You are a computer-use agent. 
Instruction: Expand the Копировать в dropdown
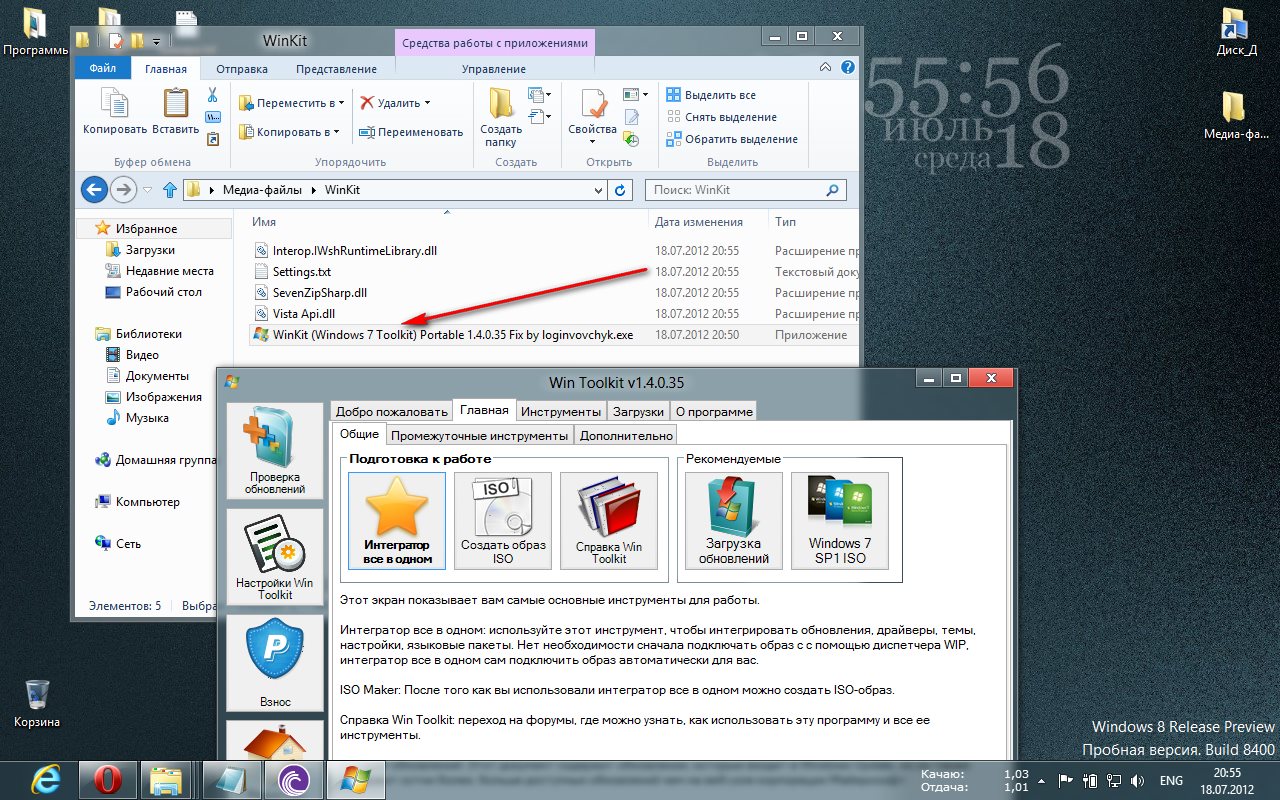tap(336, 132)
